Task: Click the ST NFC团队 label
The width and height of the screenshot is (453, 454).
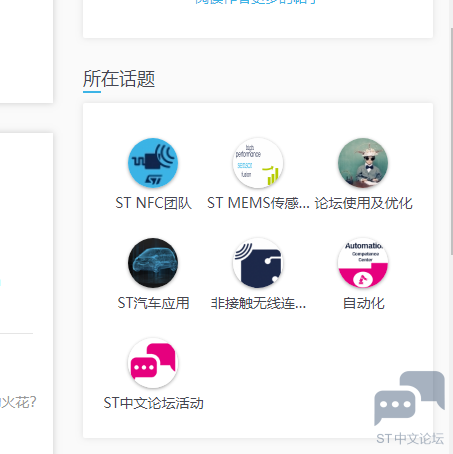Action: [153, 203]
